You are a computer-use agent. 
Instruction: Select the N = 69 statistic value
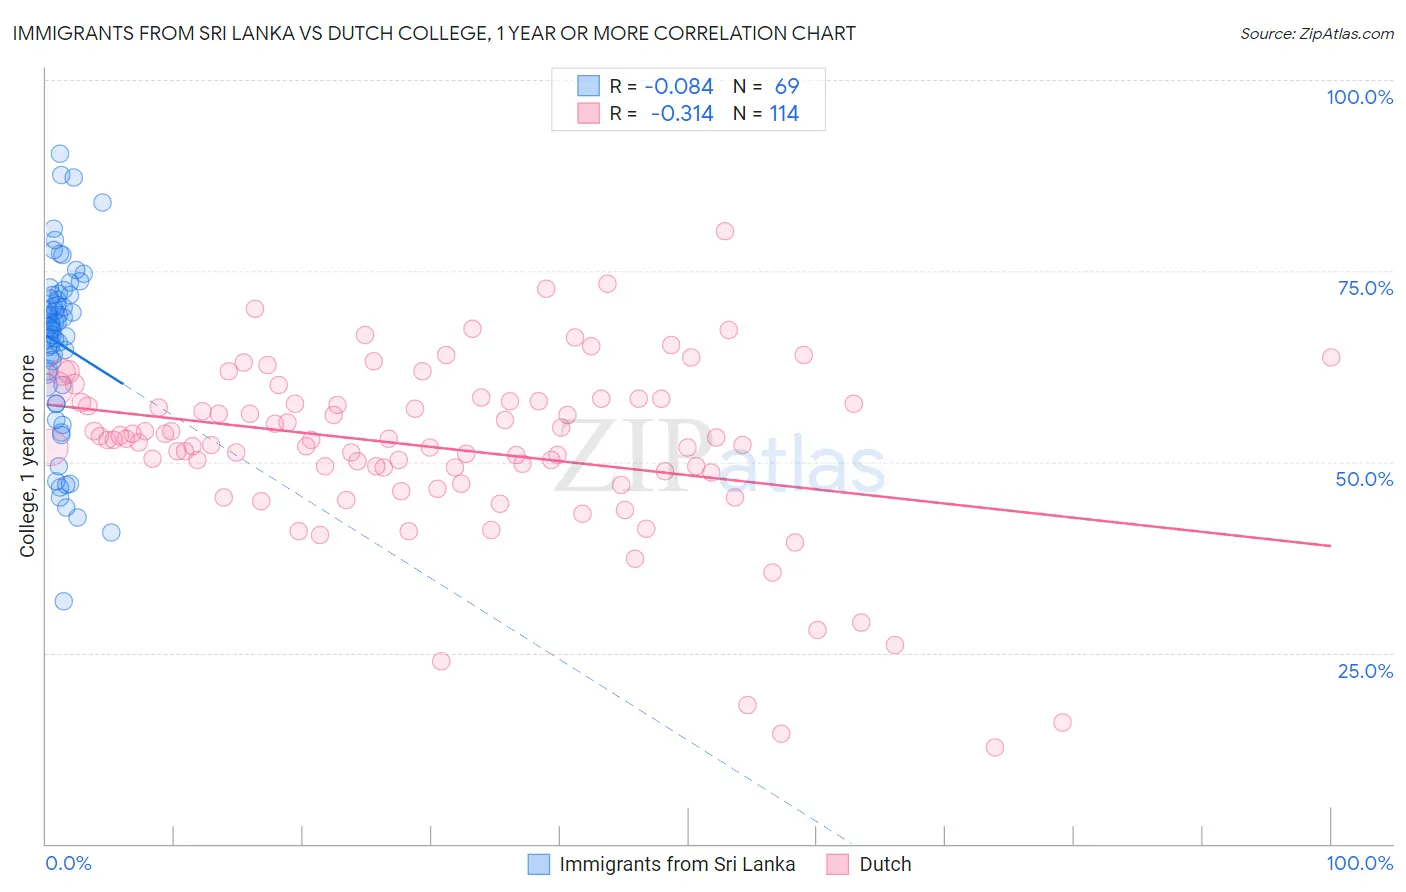coord(766,86)
